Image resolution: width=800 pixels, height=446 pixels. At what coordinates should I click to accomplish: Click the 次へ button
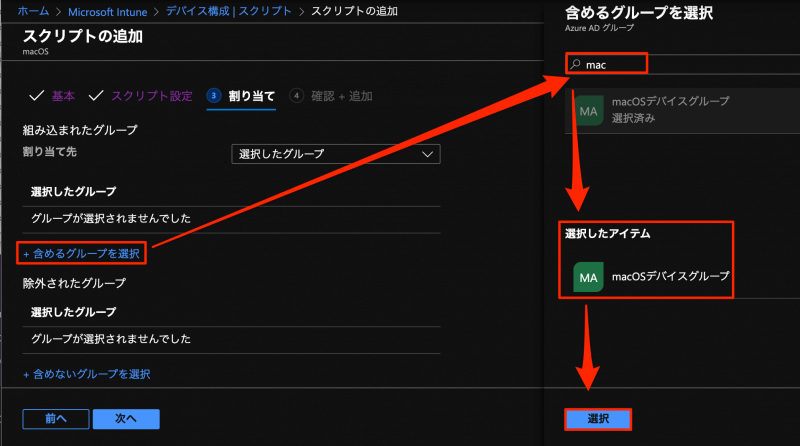pyautogui.click(x=126, y=419)
